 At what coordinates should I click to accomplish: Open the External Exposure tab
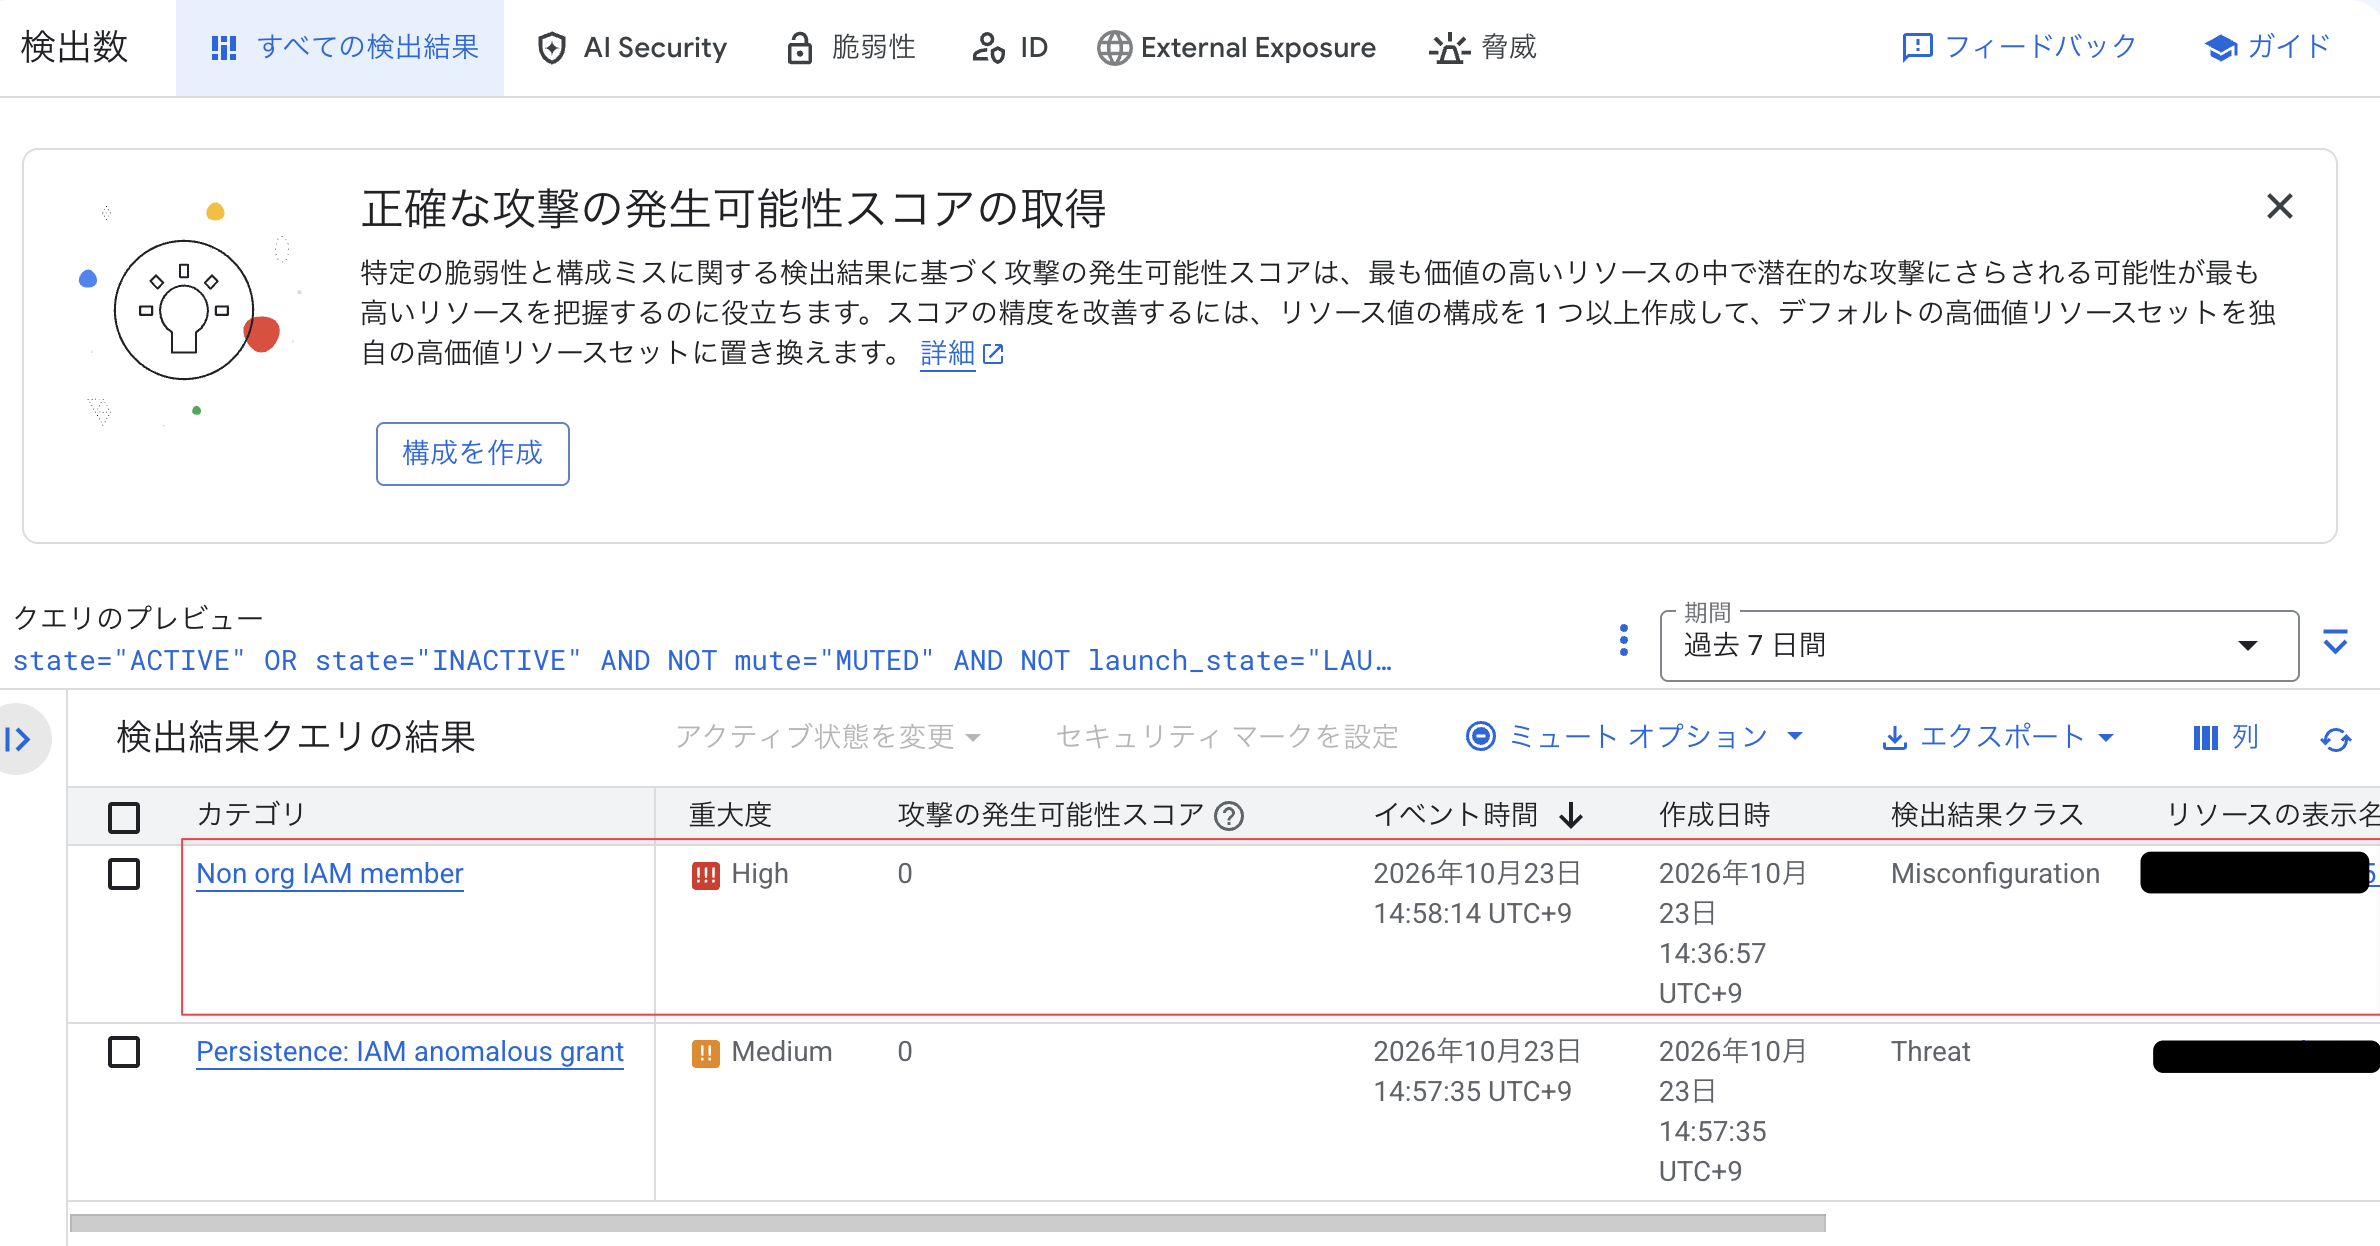[1236, 48]
